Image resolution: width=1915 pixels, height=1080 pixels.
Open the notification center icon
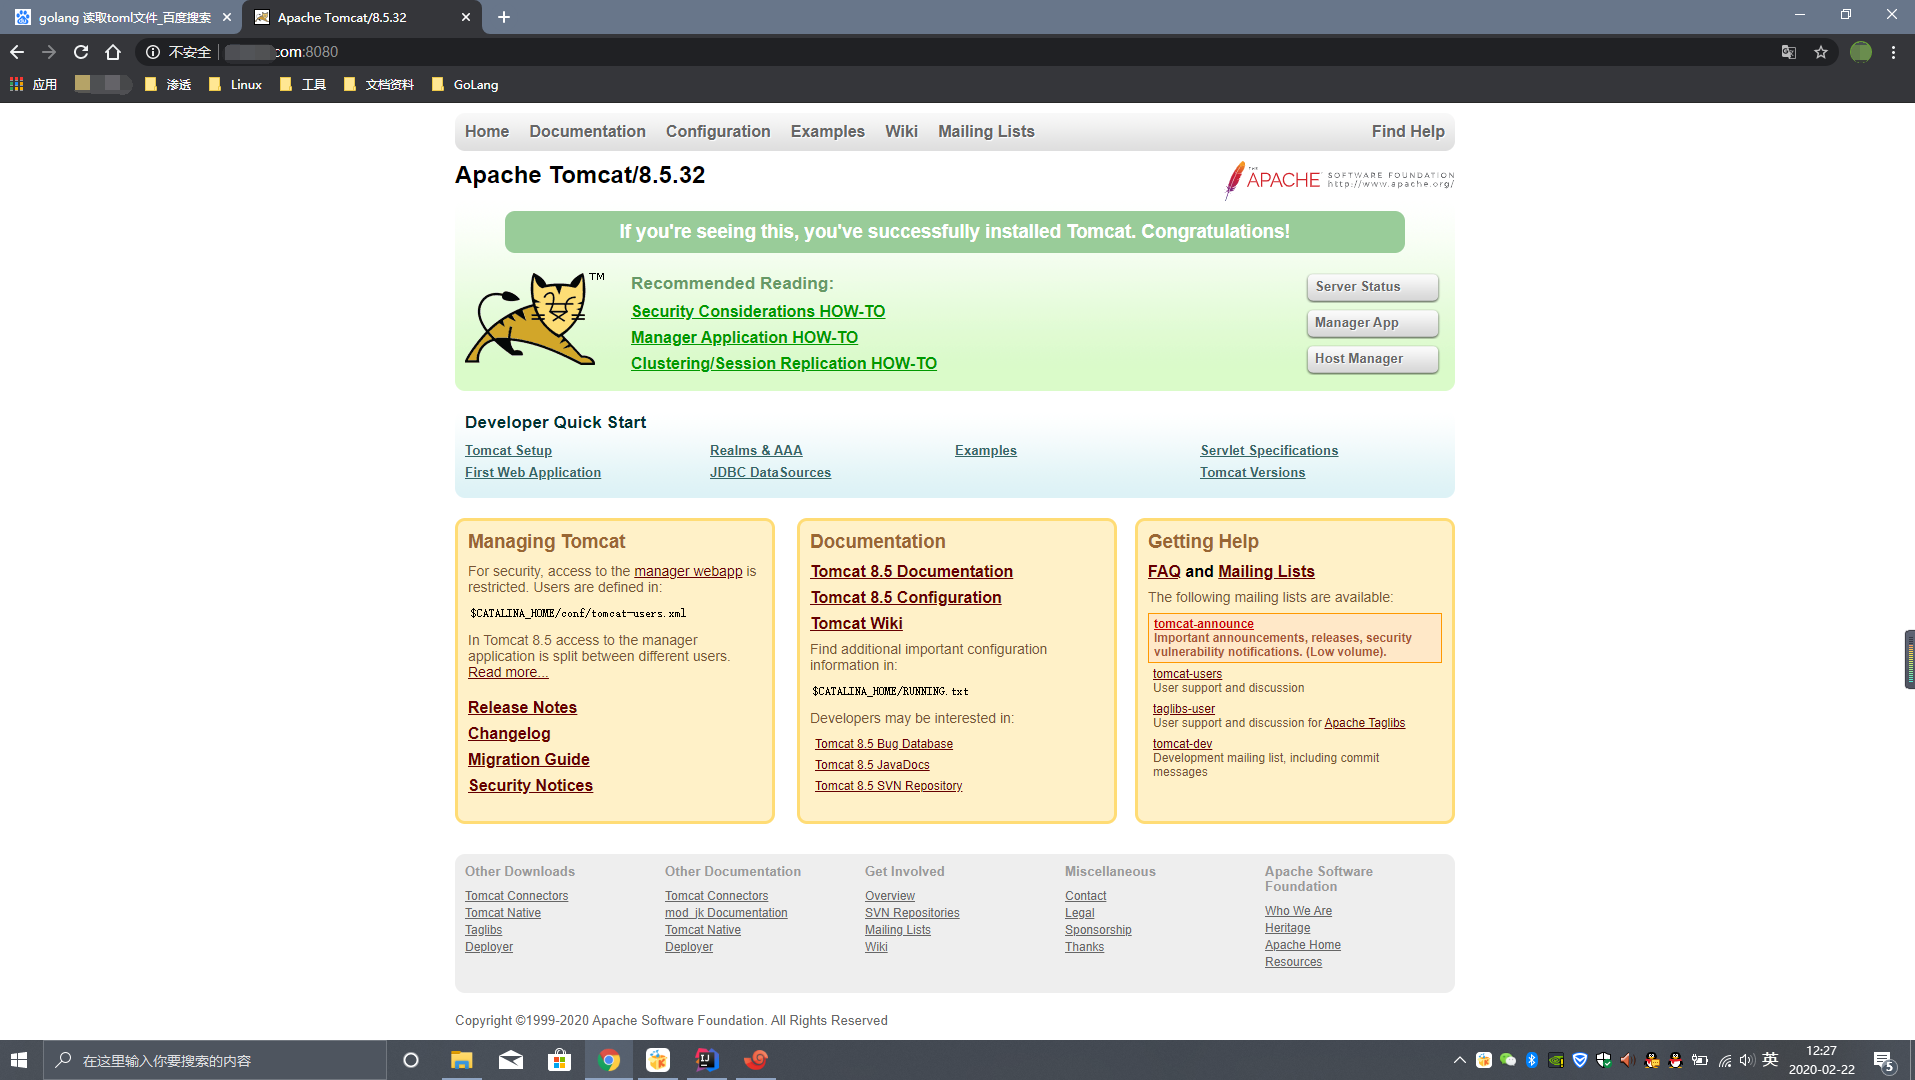coord(1884,1060)
